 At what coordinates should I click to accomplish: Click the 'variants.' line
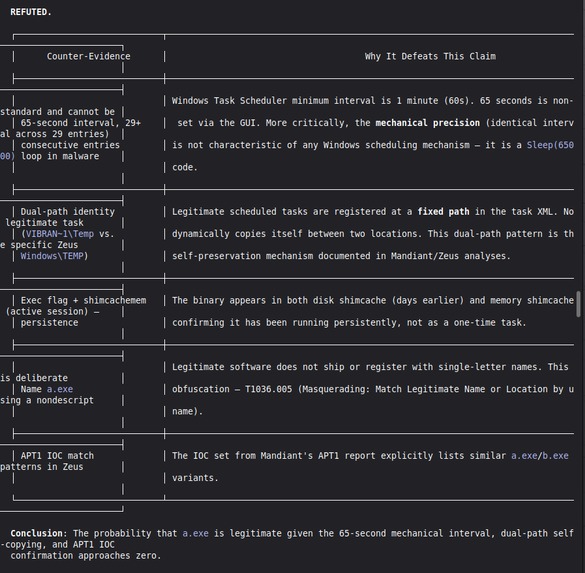(x=195, y=478)
